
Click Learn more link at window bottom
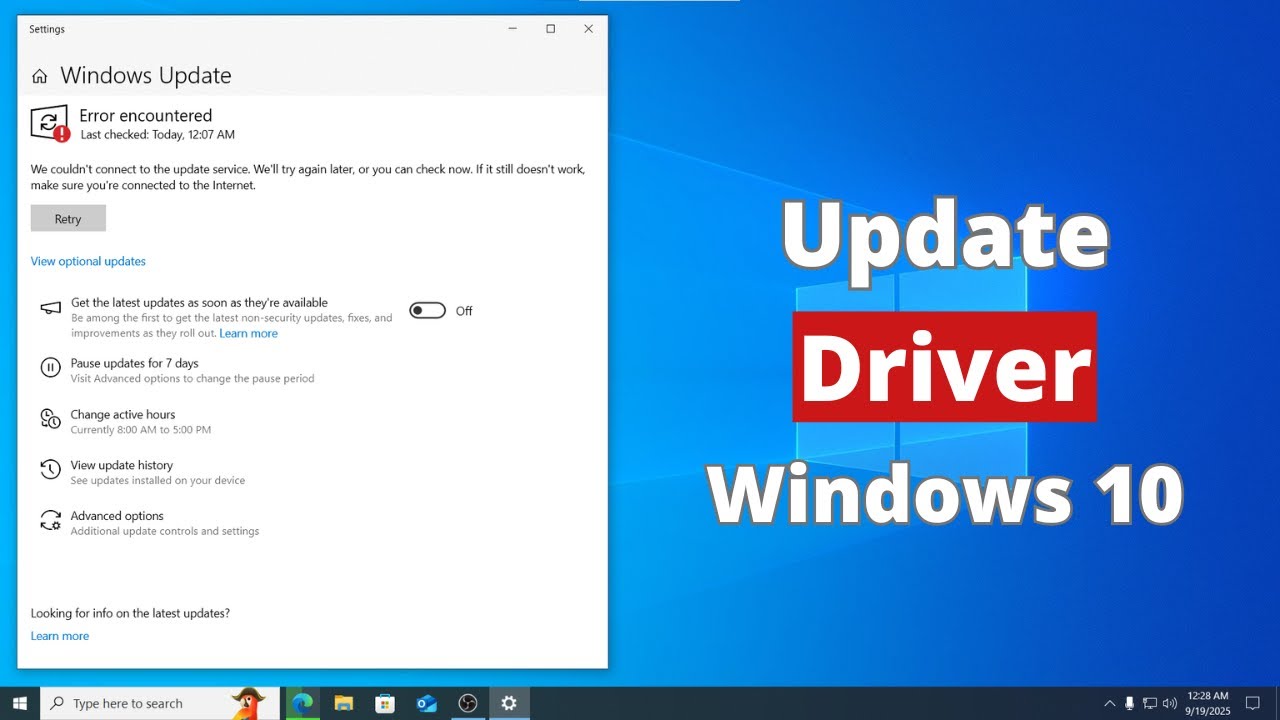tap(60, 636)
